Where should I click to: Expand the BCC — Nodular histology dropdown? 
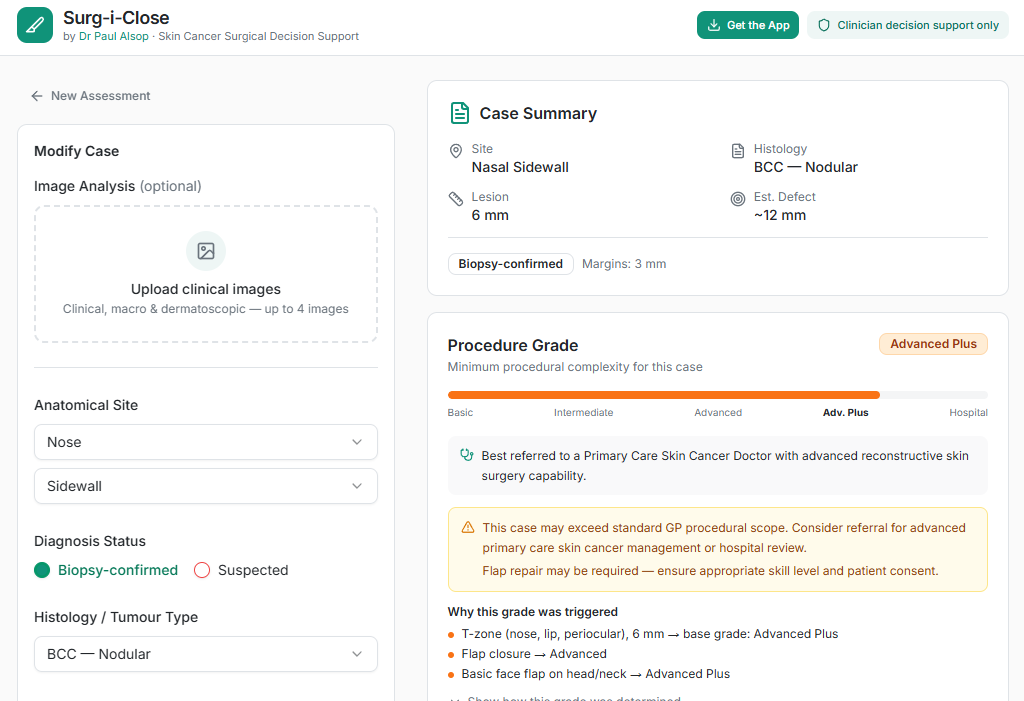point(206,654)
